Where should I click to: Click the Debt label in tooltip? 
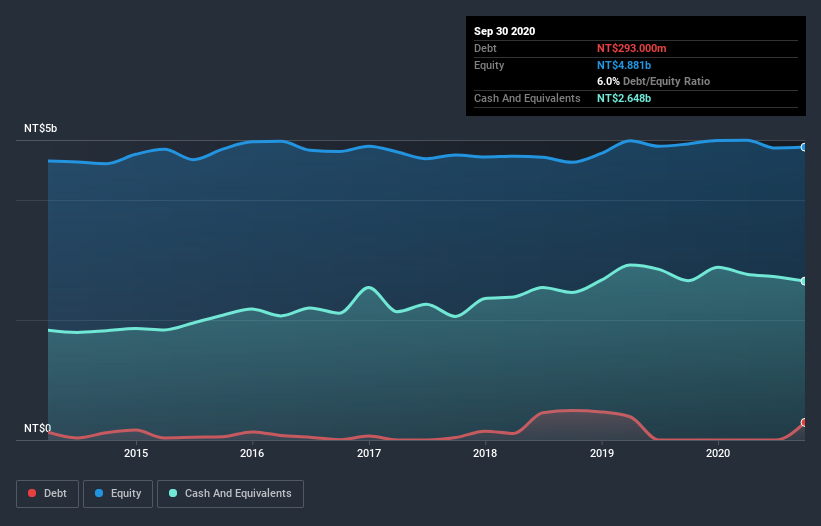485,48
